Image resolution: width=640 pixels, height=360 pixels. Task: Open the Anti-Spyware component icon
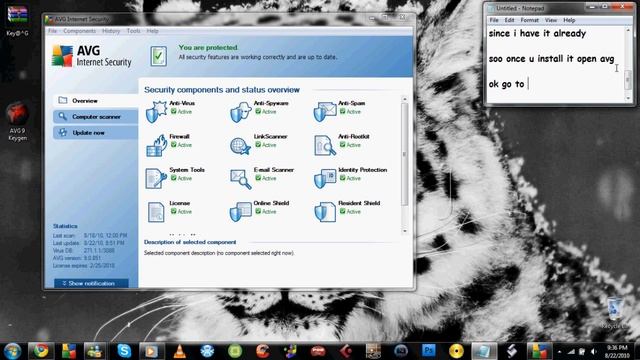click(x=240, y=112)
